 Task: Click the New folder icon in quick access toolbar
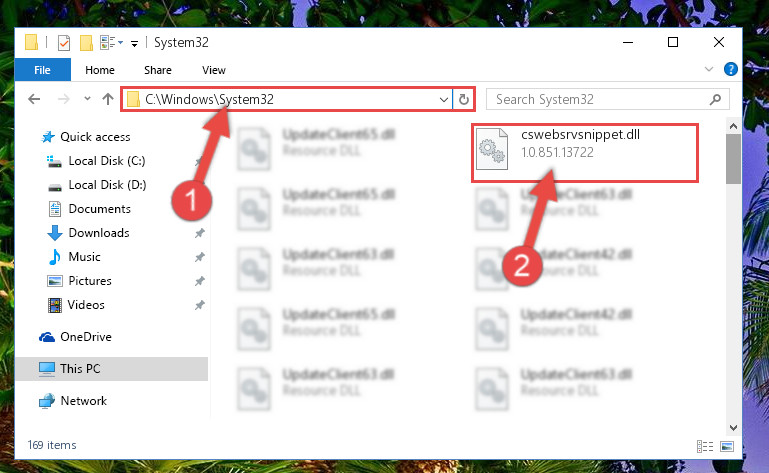pyautogui.click(x=86, y=43)
